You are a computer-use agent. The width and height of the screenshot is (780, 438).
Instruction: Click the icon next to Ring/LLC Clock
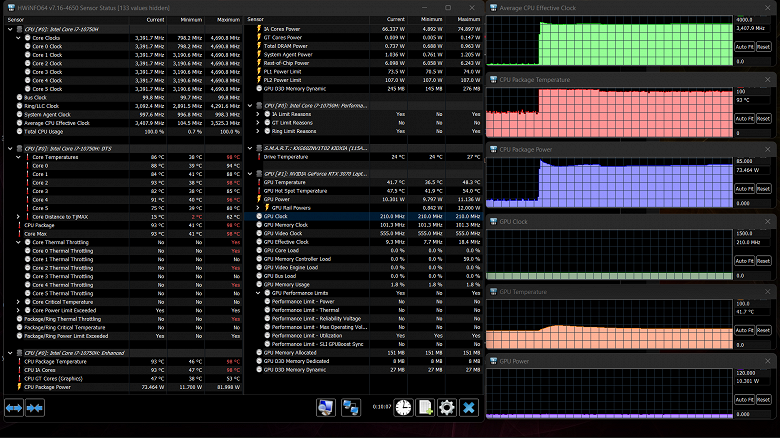coord(19,106)
